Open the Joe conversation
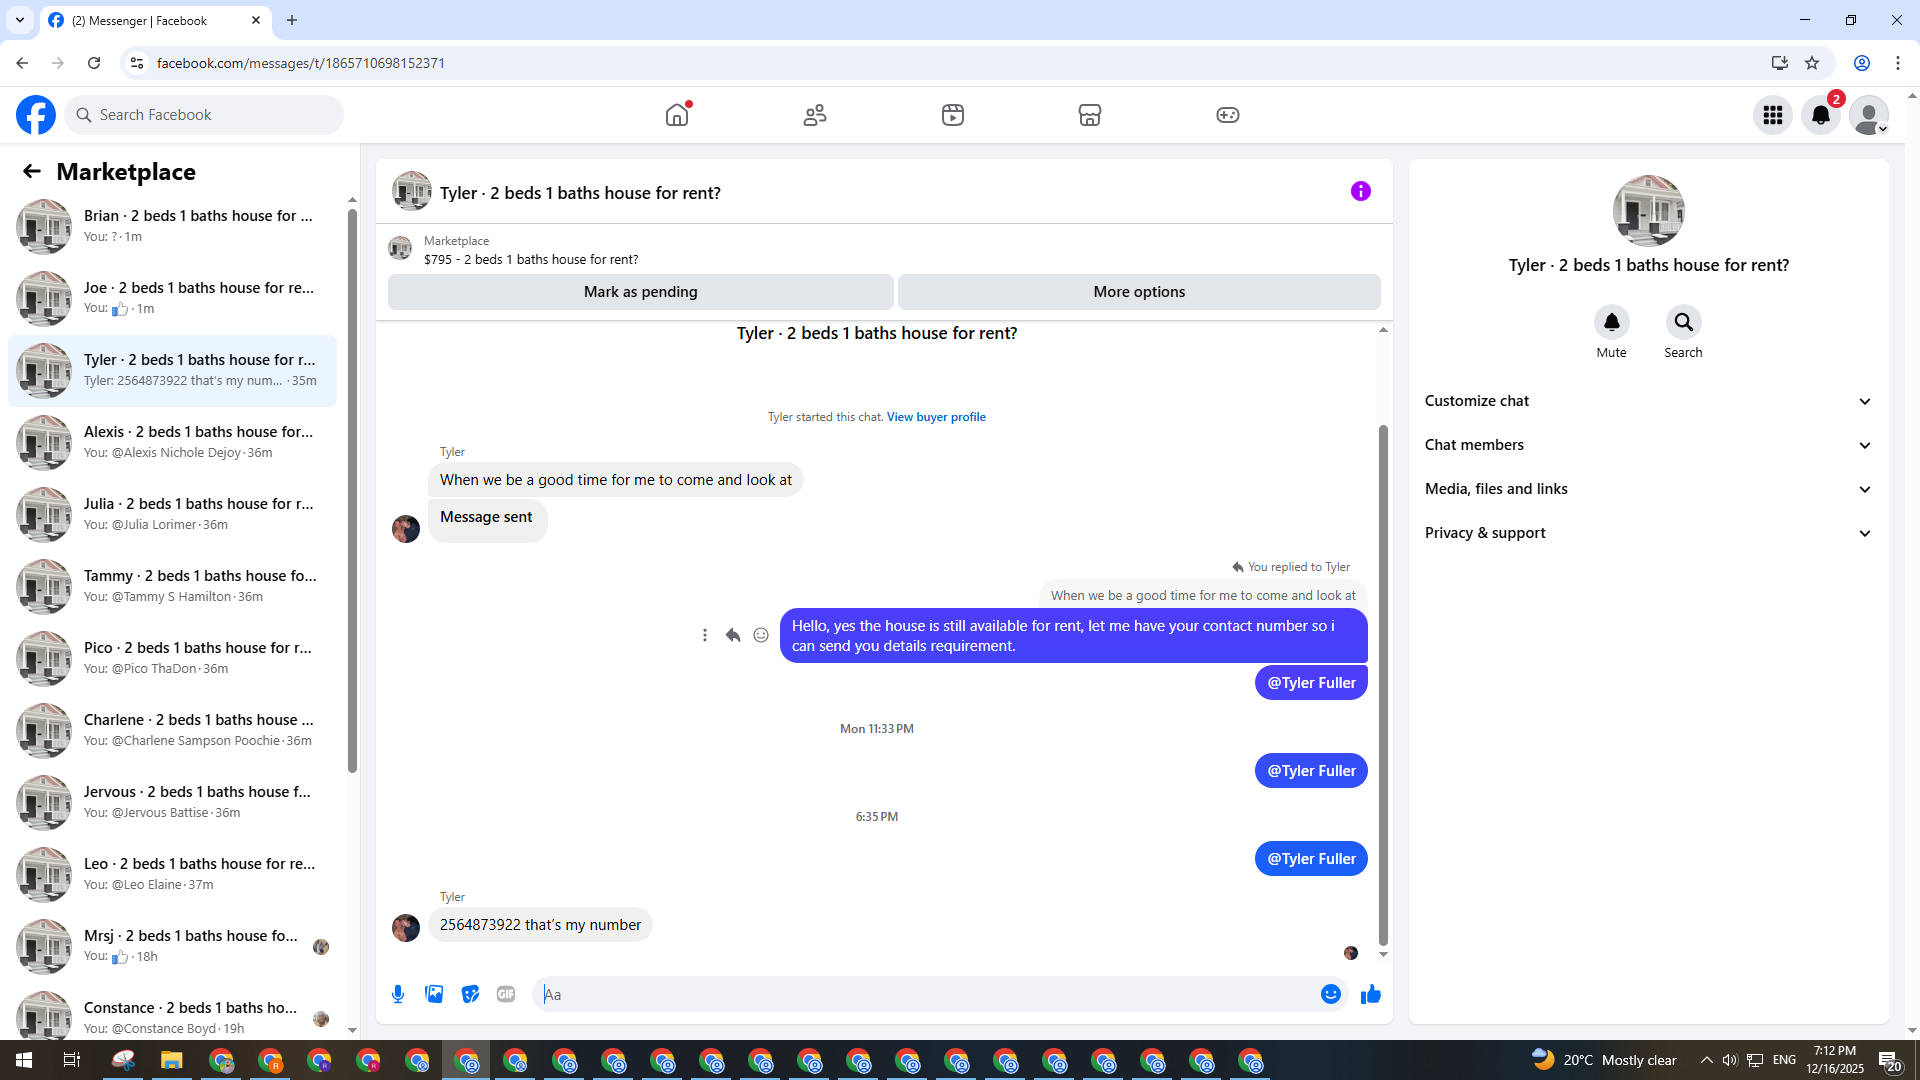 tap(172, 298)
